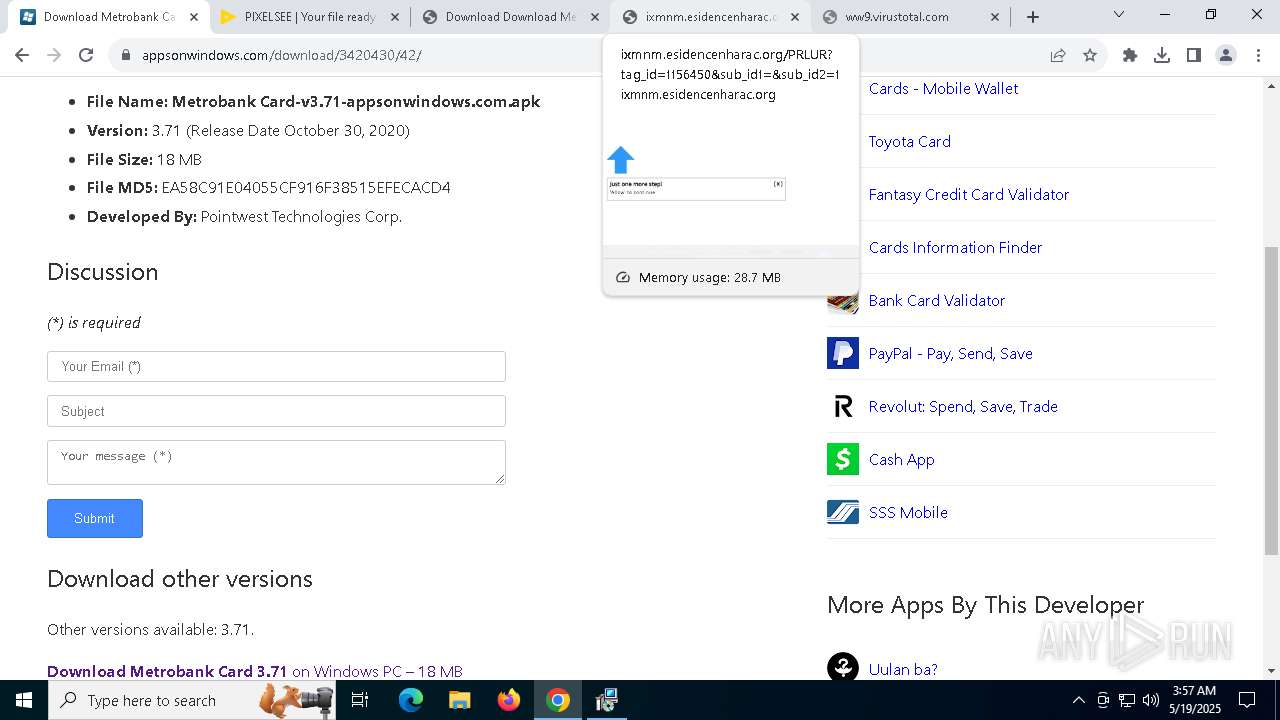
Task: Open Cash App link
Action: pos(902,459)
